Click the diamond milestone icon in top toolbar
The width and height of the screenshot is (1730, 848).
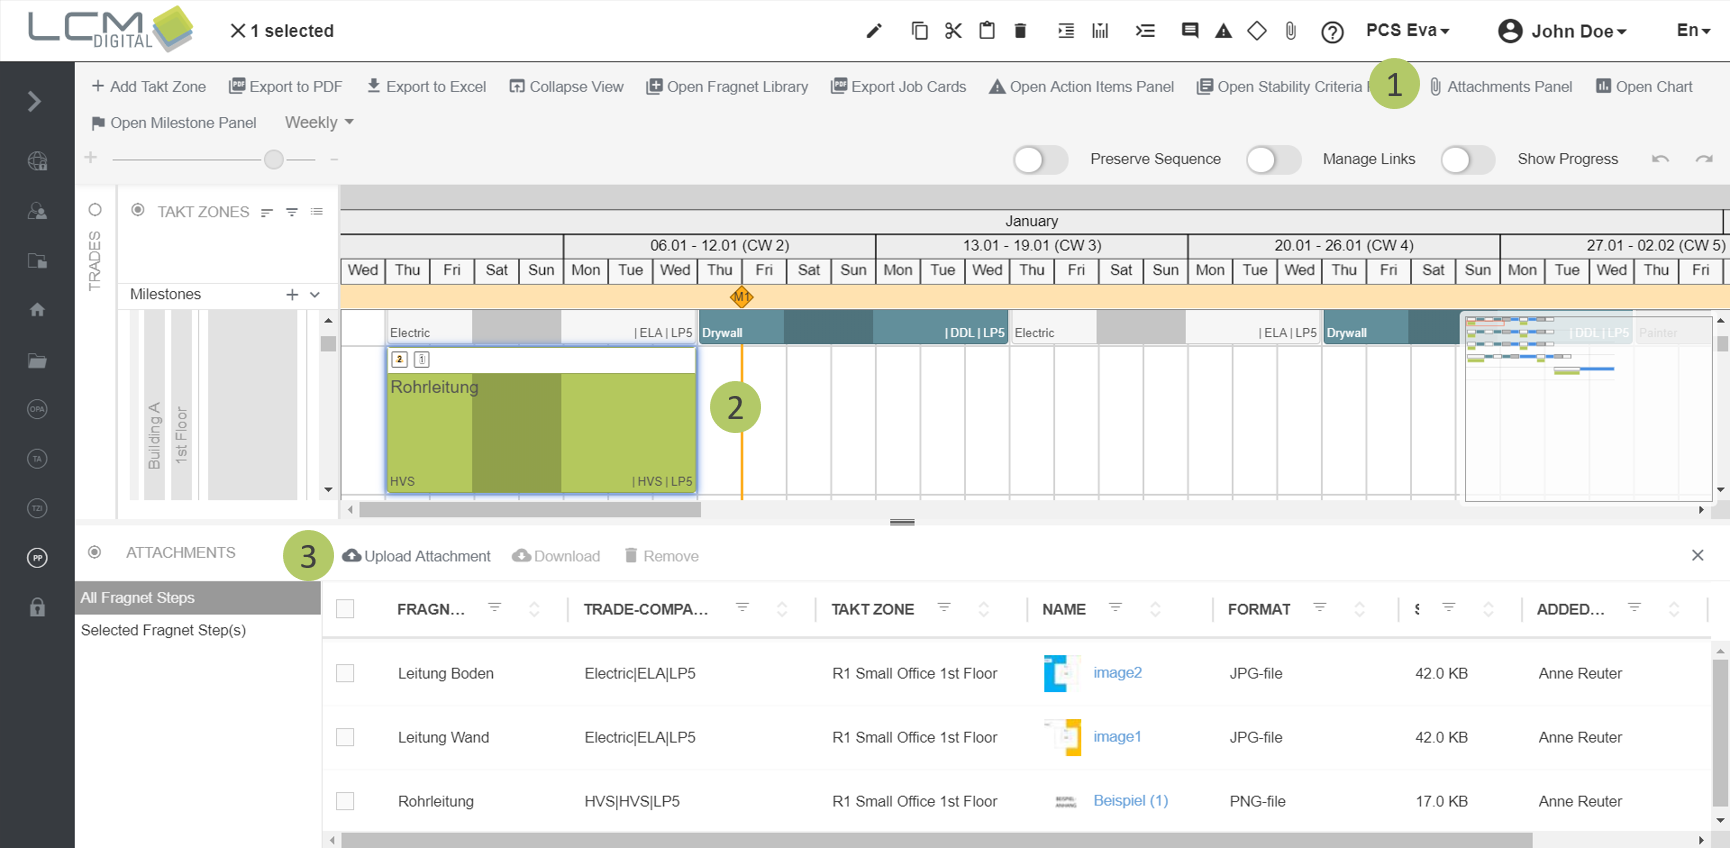point(1257,31)
